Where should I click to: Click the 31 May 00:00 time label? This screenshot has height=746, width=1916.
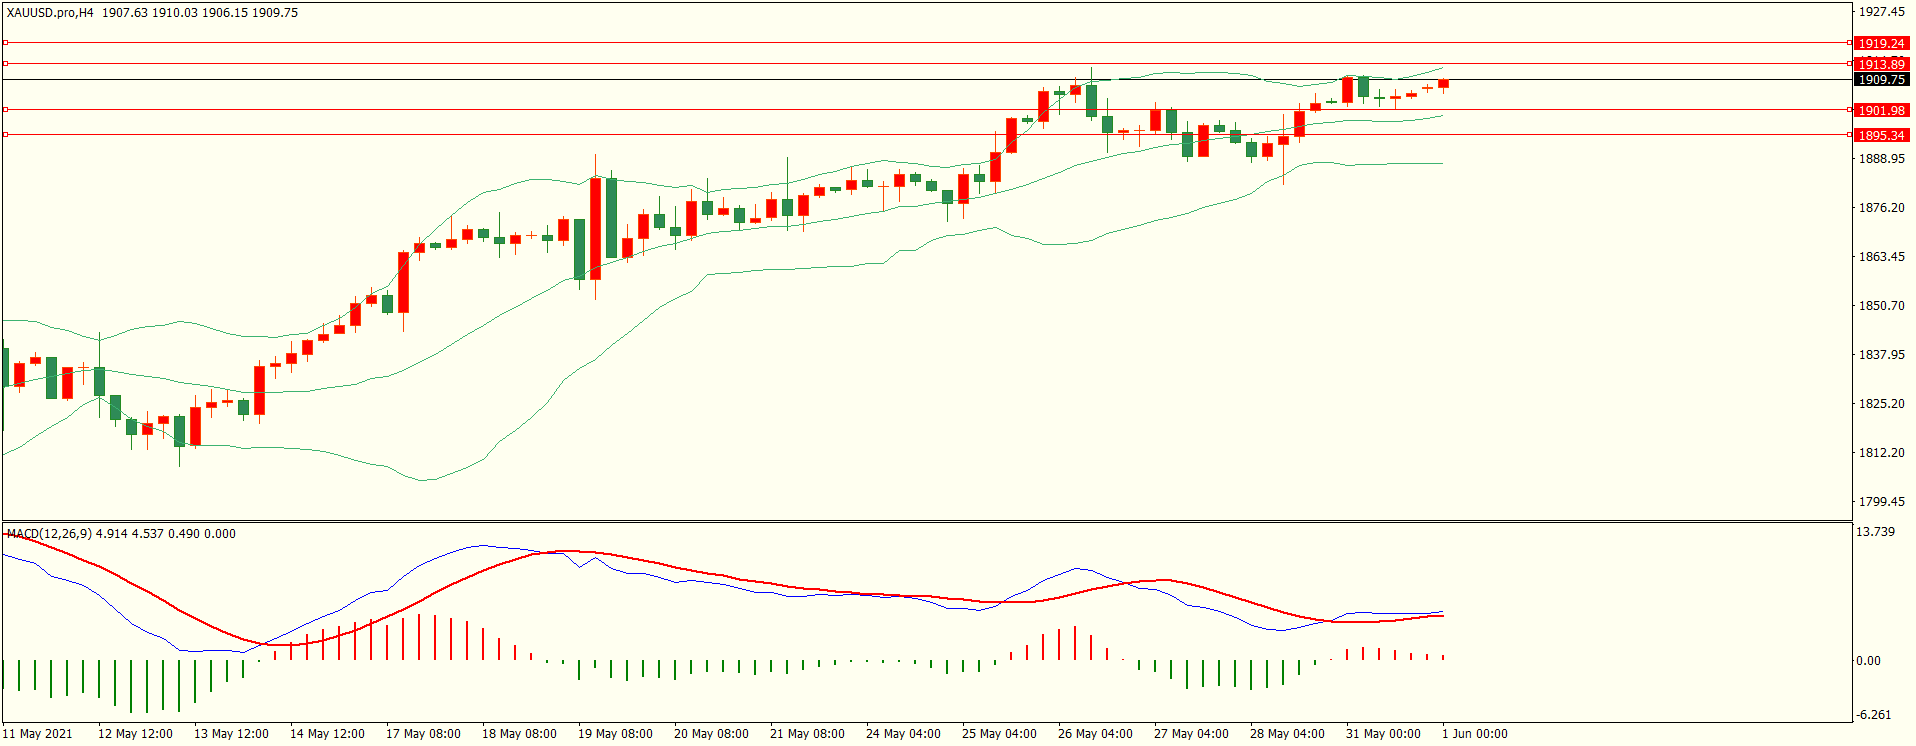(x=1383, y=734)
